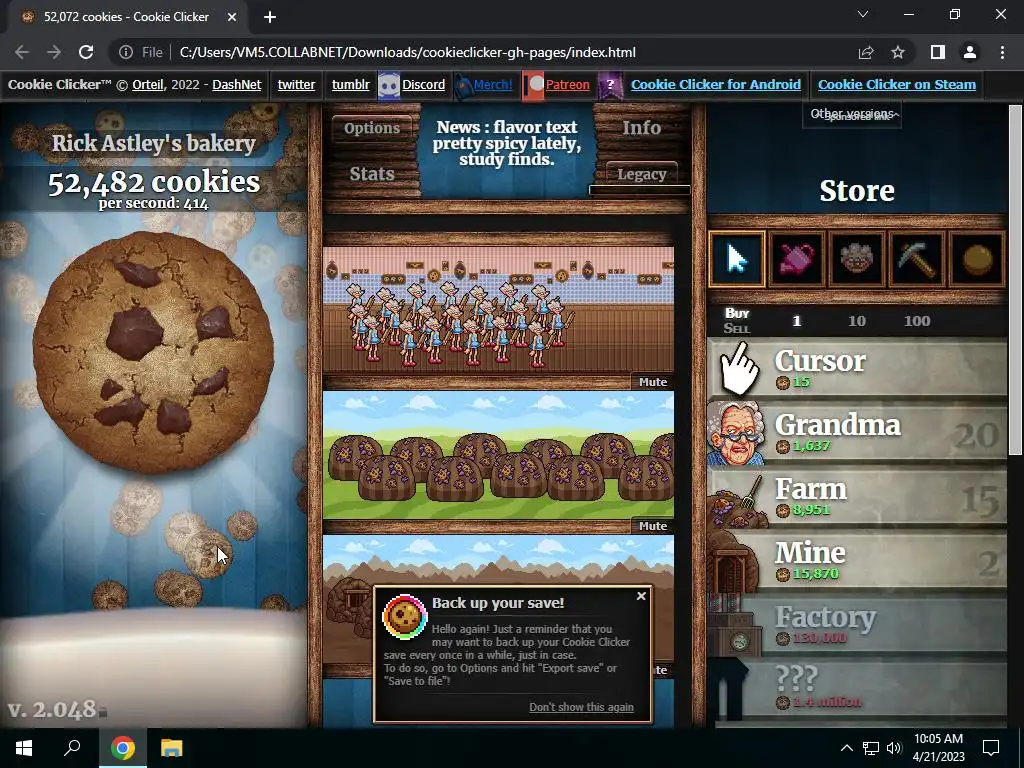Open the Orteil link
Viewport: 1024px width, 768px height.
pyautogui.click(x=148, y=84)
